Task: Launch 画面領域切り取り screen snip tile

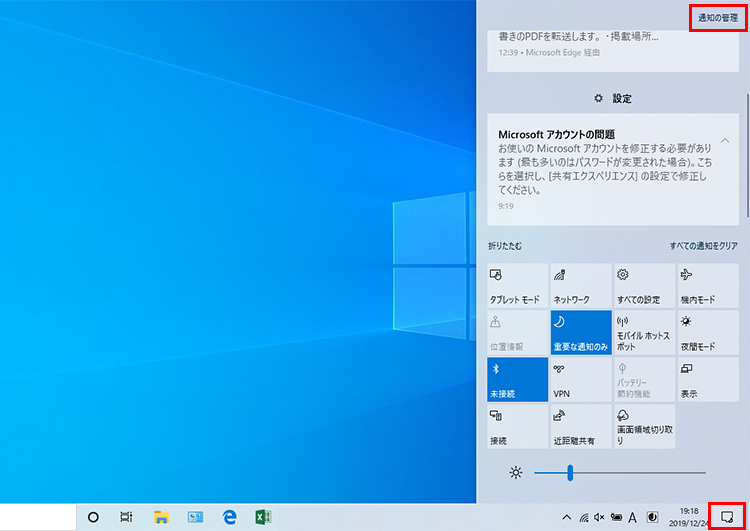Action: [x=644, y=427]
